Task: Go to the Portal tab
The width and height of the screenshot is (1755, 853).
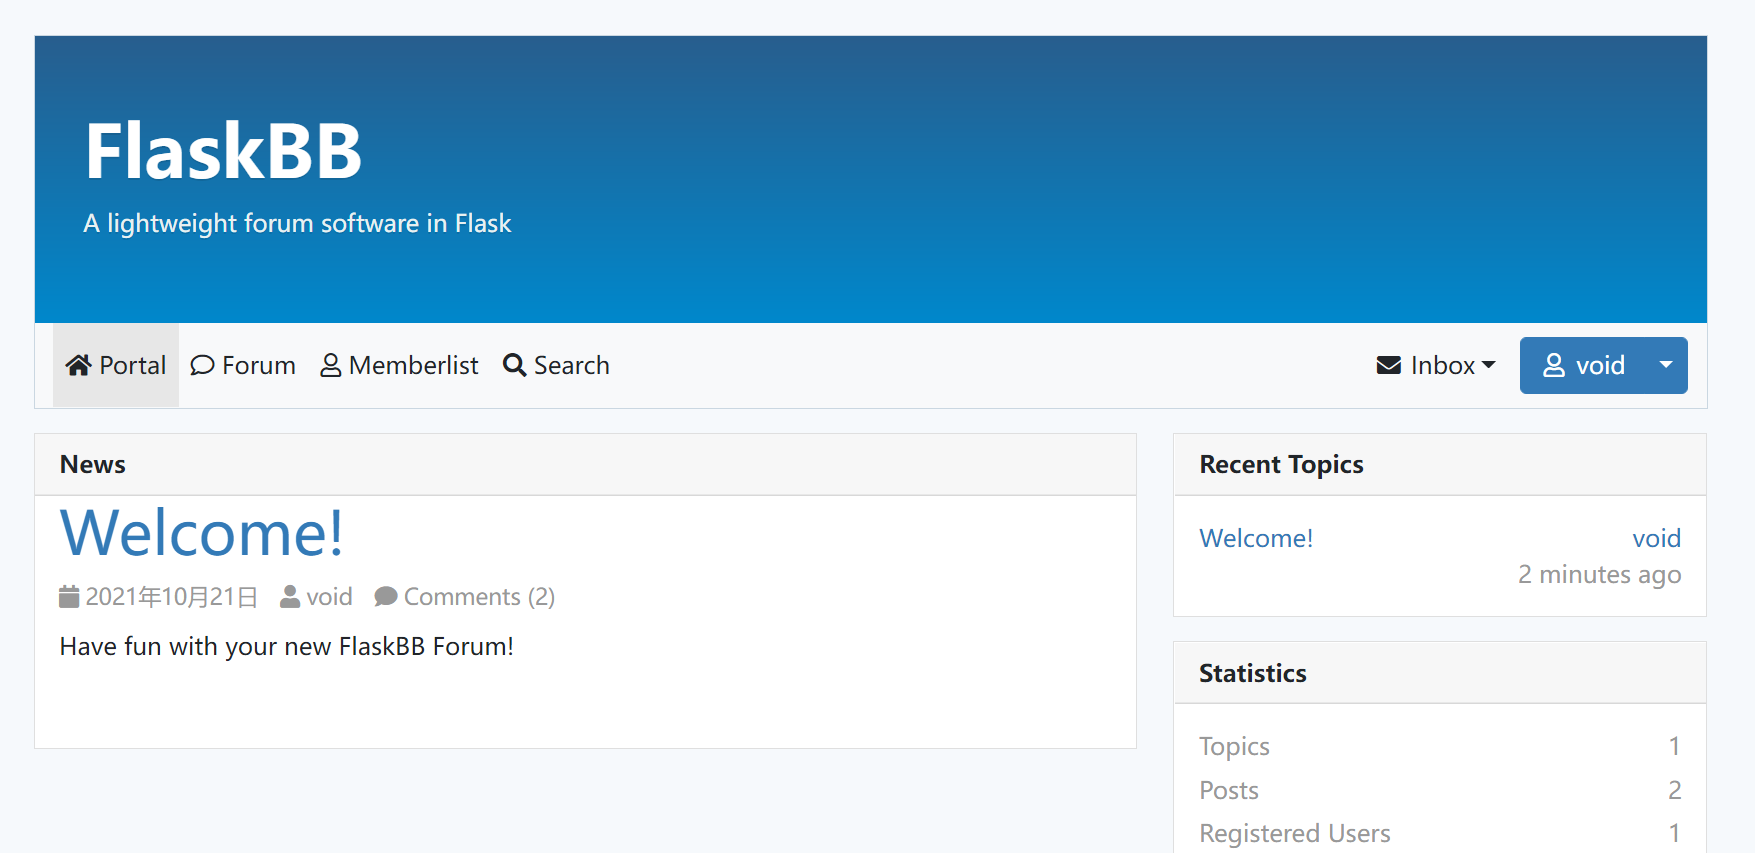Action: (x=116, y=365)
